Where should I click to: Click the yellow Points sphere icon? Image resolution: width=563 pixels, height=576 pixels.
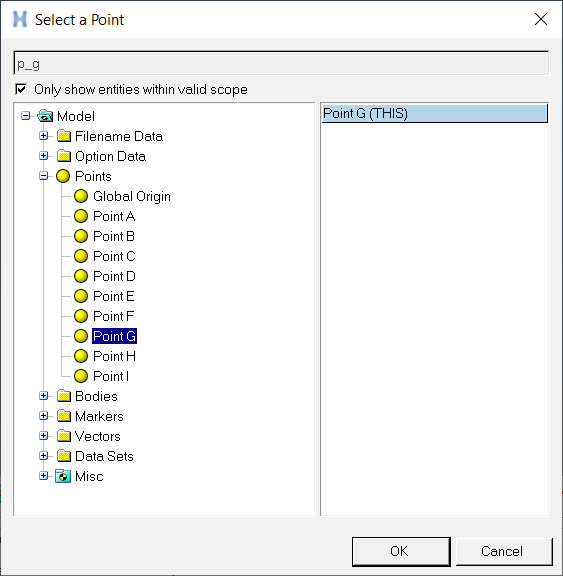click(63, 176)
